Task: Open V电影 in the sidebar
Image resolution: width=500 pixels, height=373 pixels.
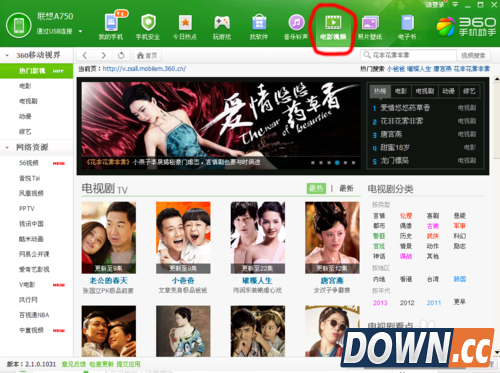Action: [x=27, y=285]
